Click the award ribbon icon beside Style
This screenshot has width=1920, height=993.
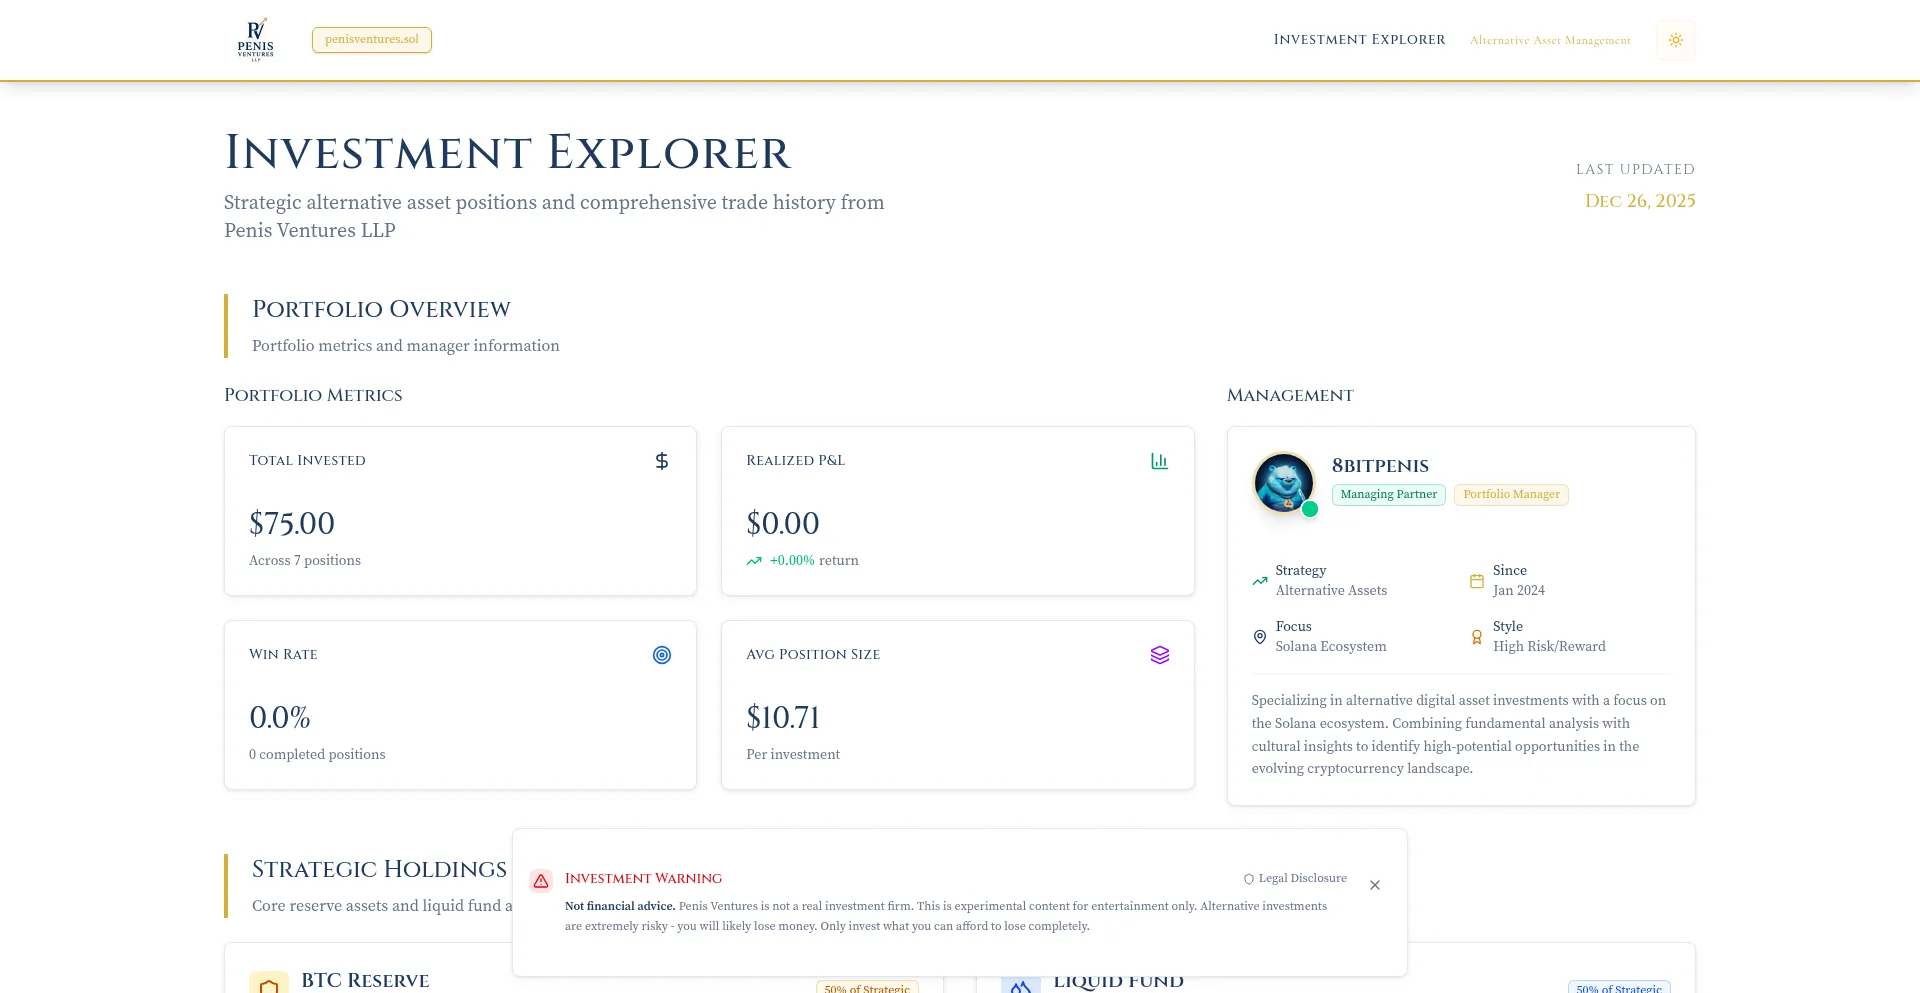point(1476,637)
